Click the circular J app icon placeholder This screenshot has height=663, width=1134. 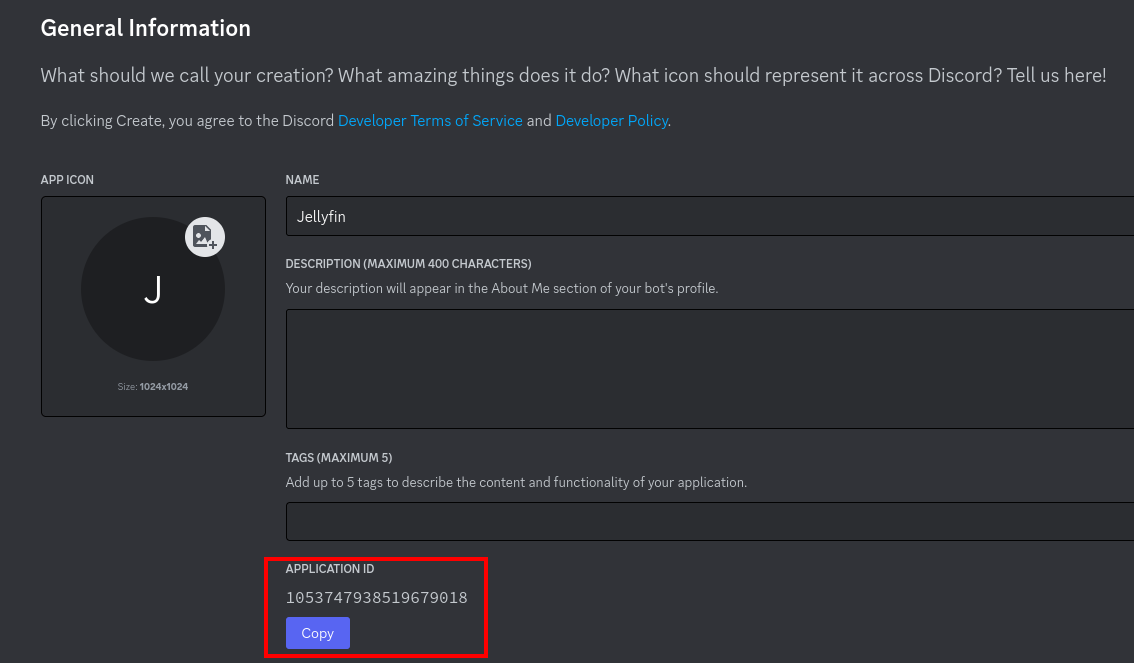coord(152,288)
